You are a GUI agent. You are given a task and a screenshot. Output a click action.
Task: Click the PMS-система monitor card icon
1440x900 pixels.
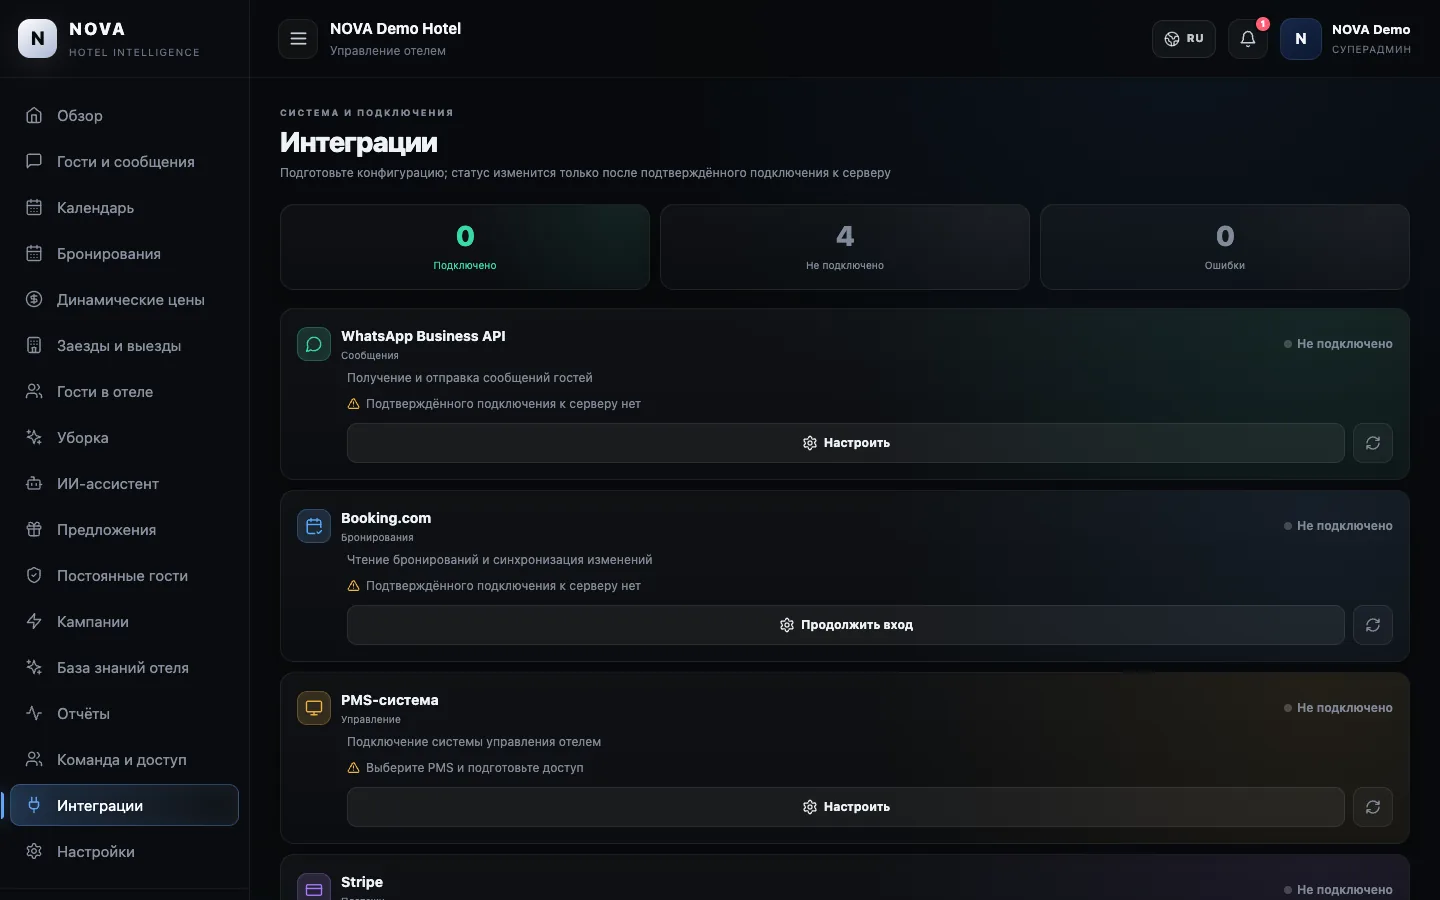(x=314, y=708)
